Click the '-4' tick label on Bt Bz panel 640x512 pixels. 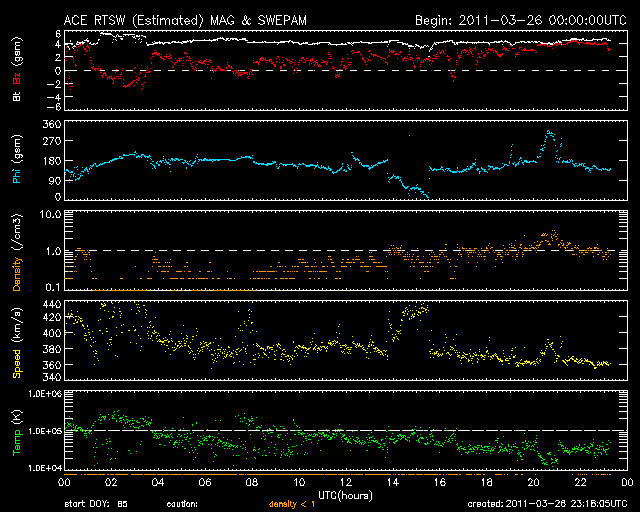pos(54,97)
